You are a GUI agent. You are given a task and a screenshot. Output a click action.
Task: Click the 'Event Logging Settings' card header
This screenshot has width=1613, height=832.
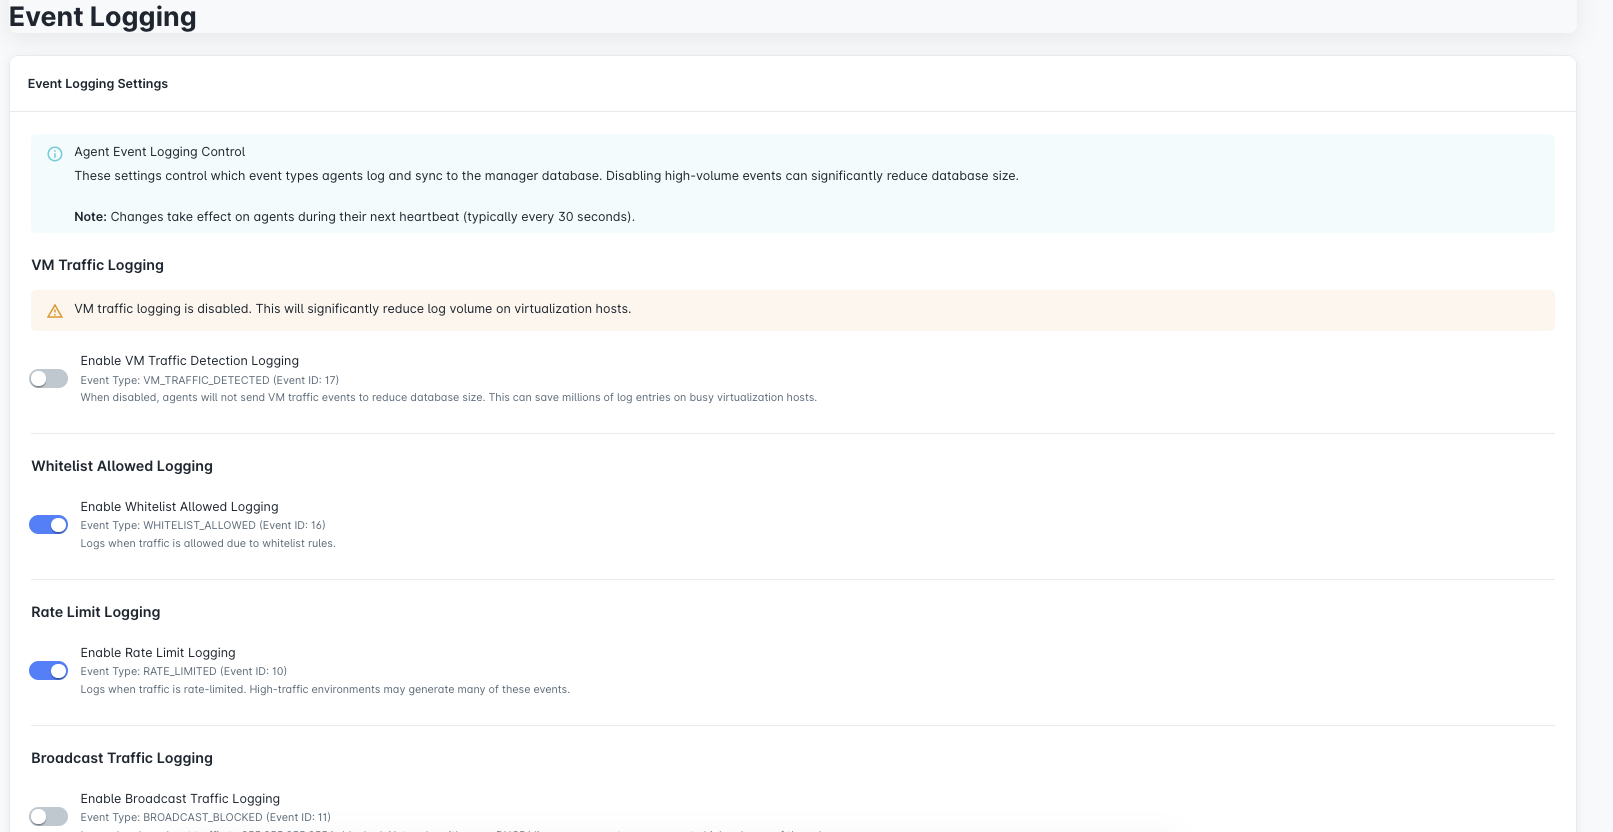[98, 84]
